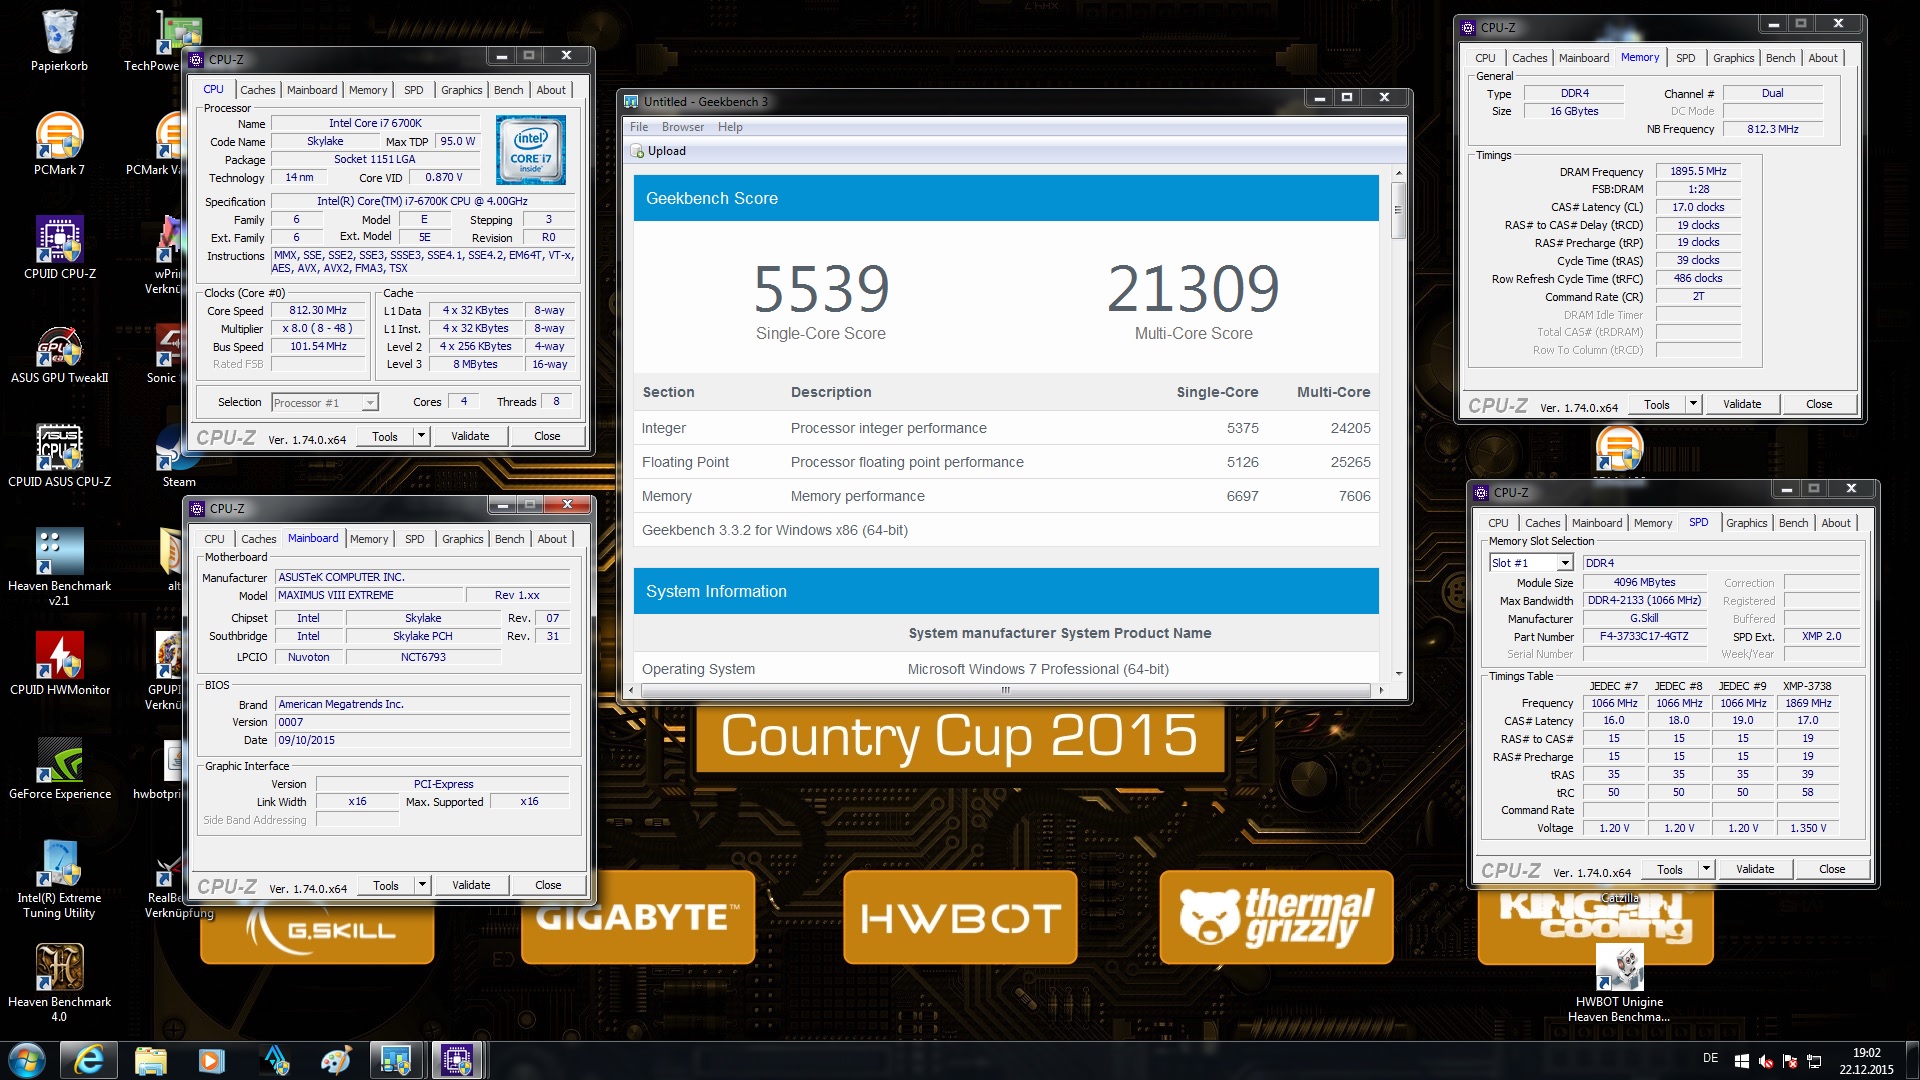Switch to Caches tab in CPU window
This screenshot has height=1080, width=1920.
257,90
